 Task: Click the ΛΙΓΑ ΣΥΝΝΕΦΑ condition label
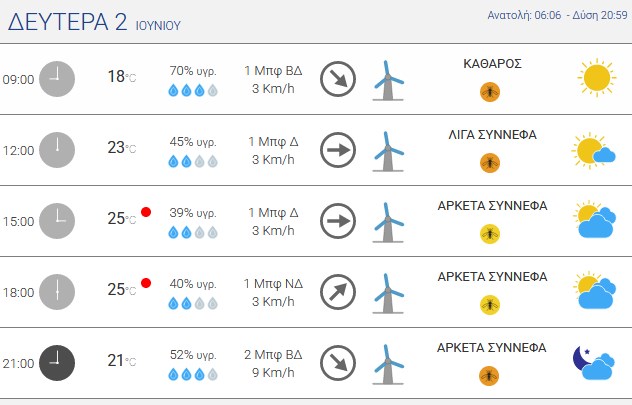[x=492, y=135]
